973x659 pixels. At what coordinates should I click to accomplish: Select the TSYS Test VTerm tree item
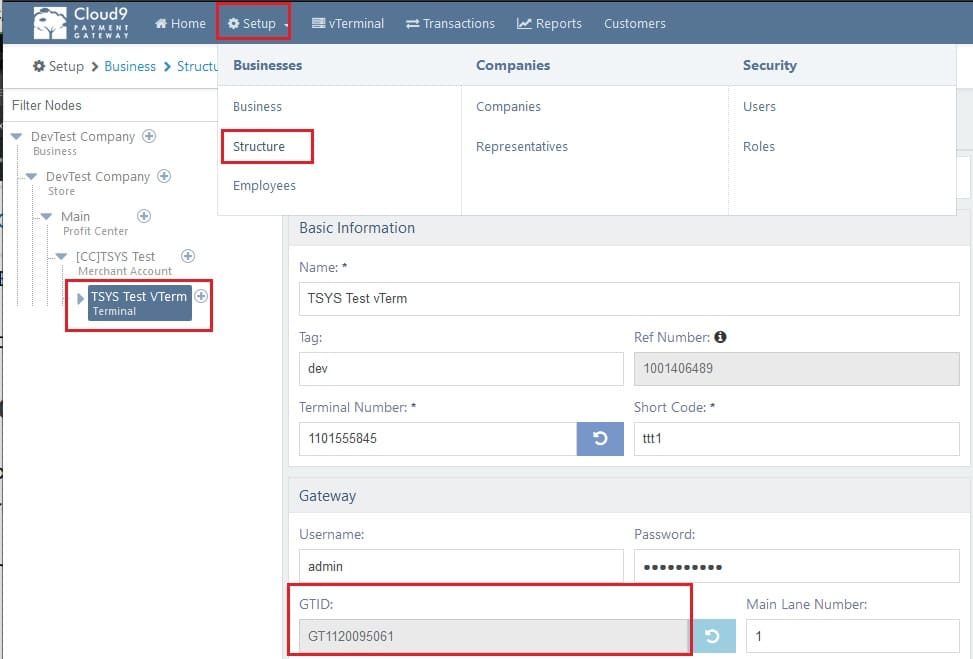(x=139, y=303)
